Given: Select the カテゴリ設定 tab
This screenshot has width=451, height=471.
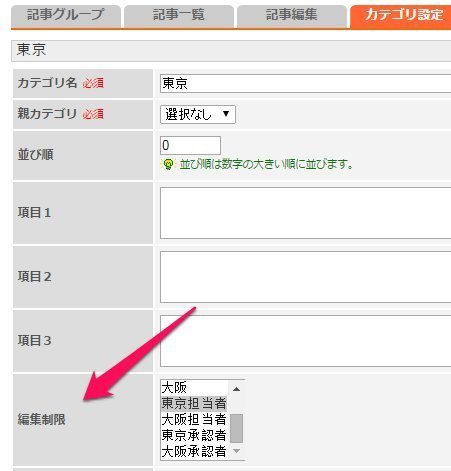Looking at the screenshot, I should click(x=400, y=16).
